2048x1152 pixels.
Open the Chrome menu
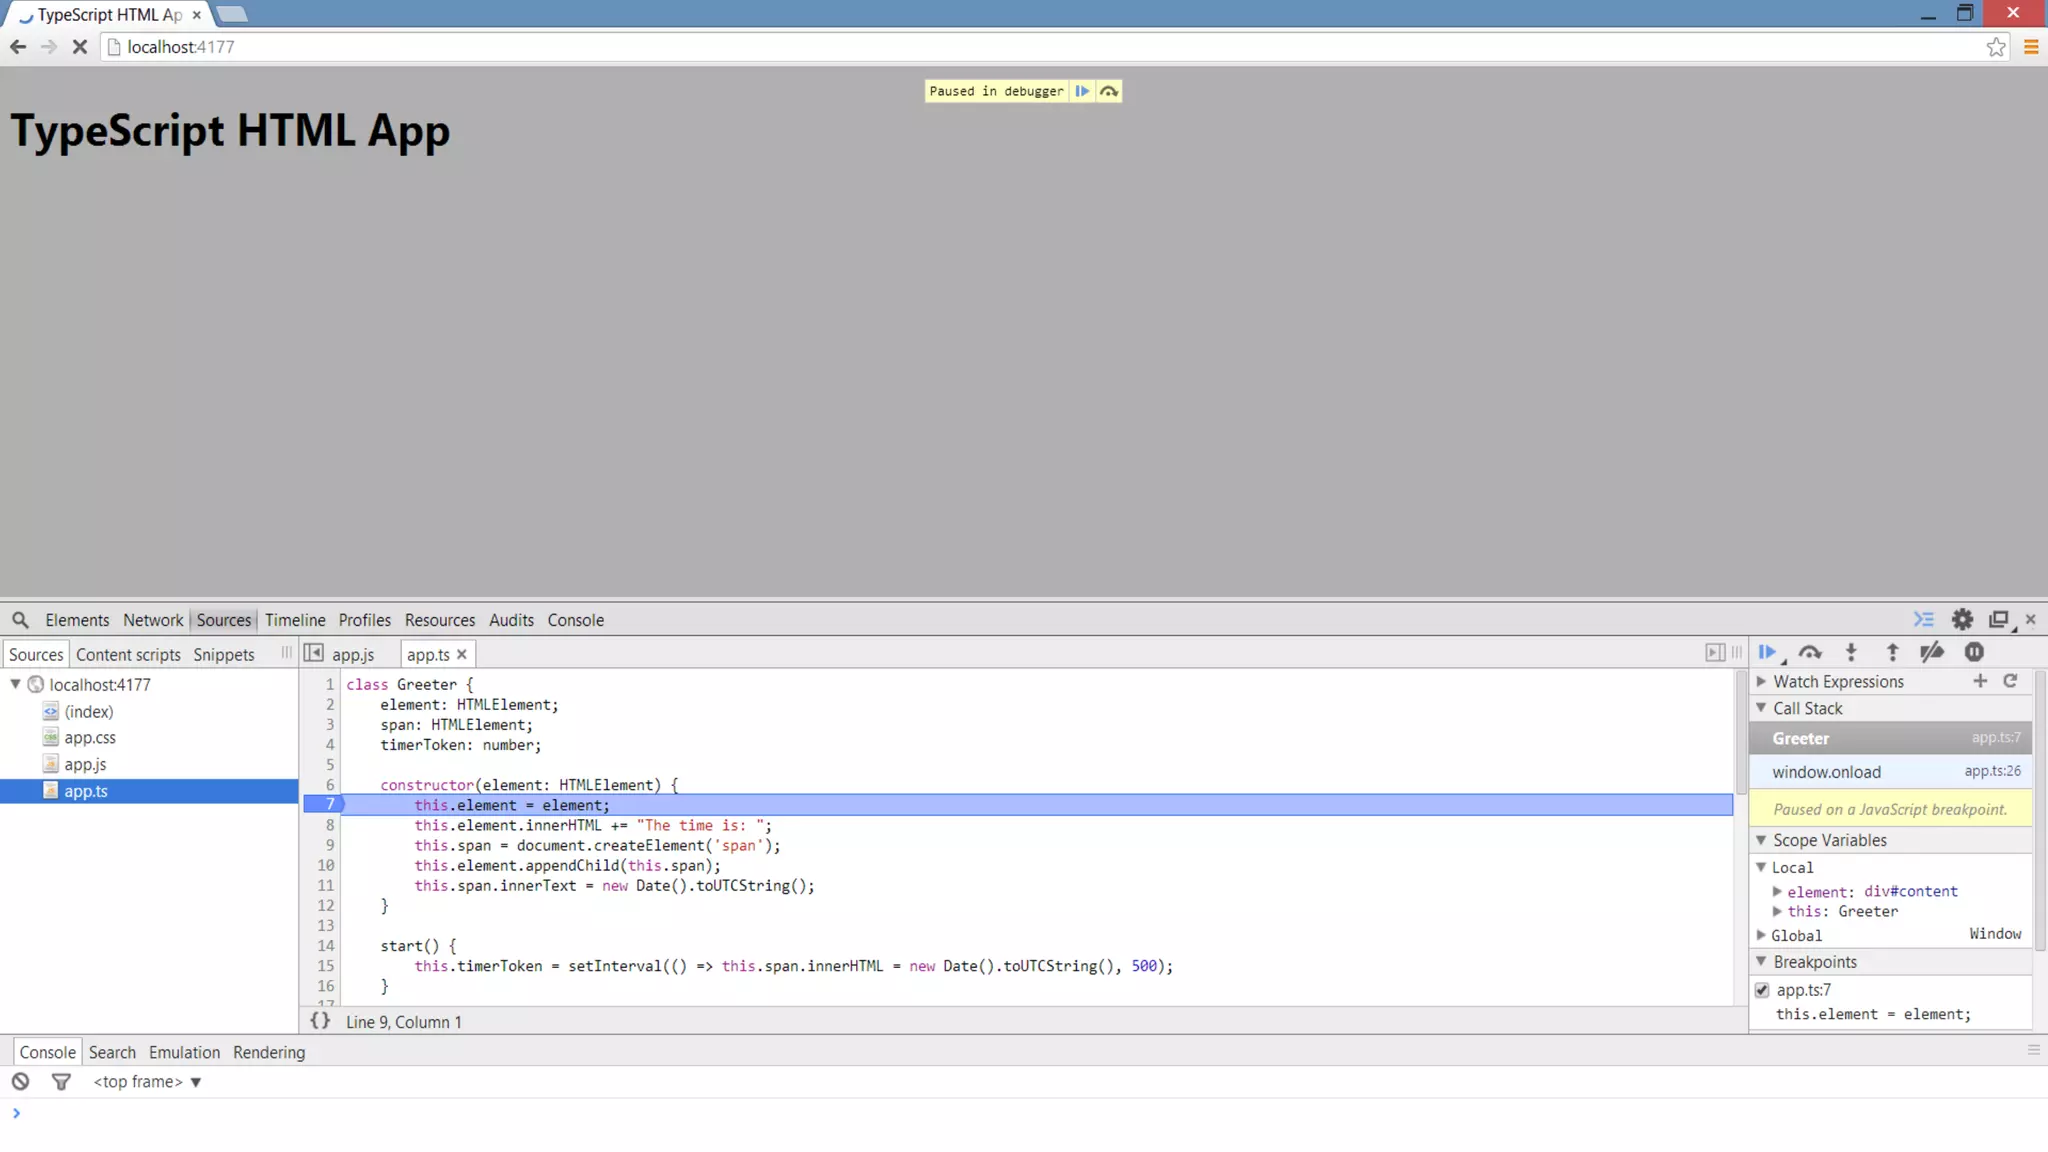(x=2031, y=47)
